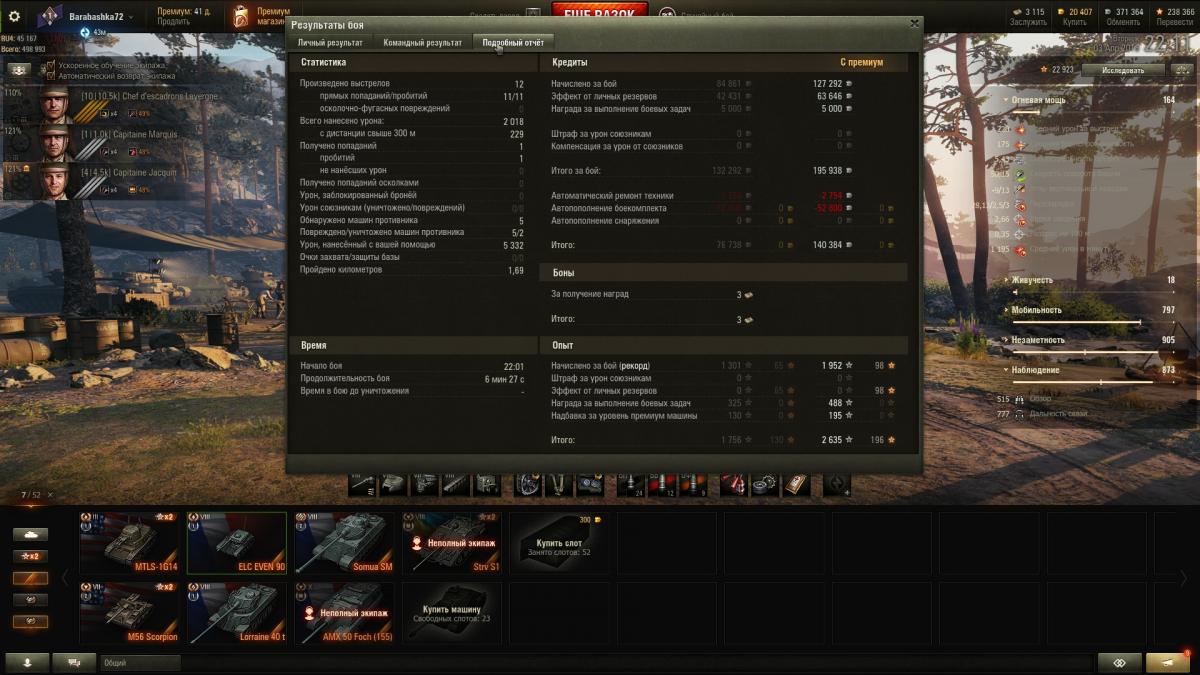Open the shell slot showing 12 rounds

(x=661, y=484)
